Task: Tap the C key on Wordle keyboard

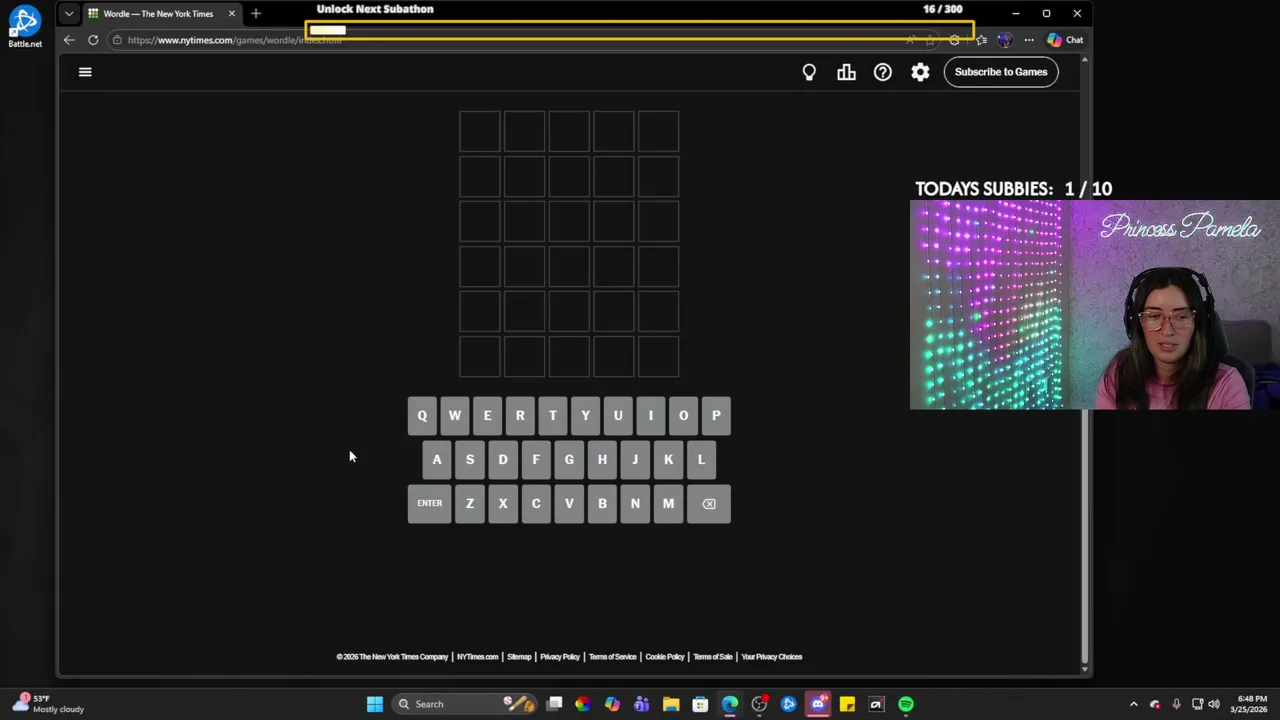Action: click(536, 504)
